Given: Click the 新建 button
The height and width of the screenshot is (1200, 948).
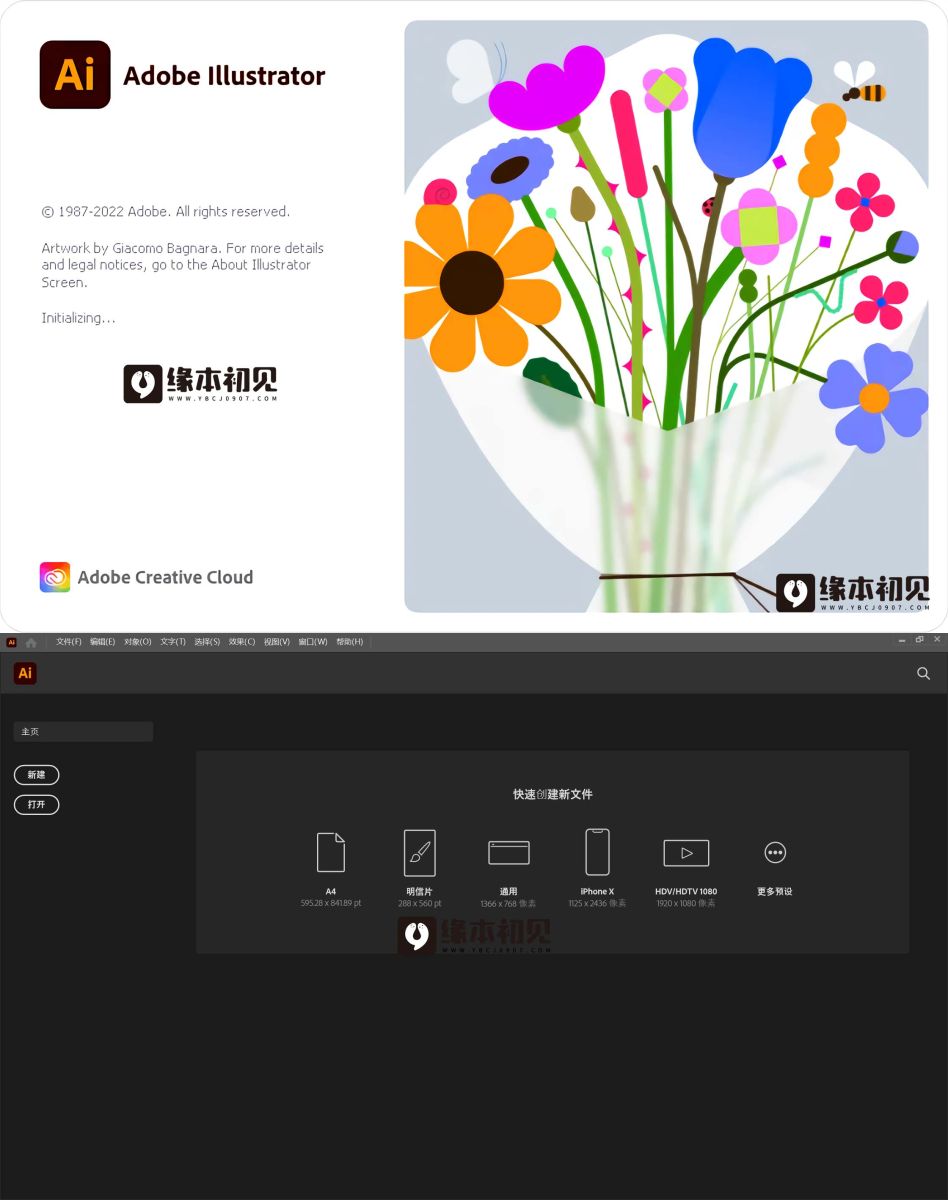Looking at the screenshot, I should click(x=37, y=775).
